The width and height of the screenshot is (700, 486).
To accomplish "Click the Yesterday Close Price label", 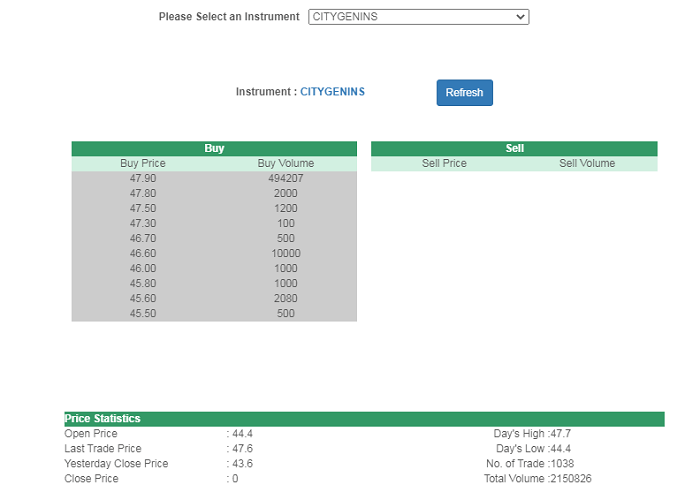I will 116,464.
